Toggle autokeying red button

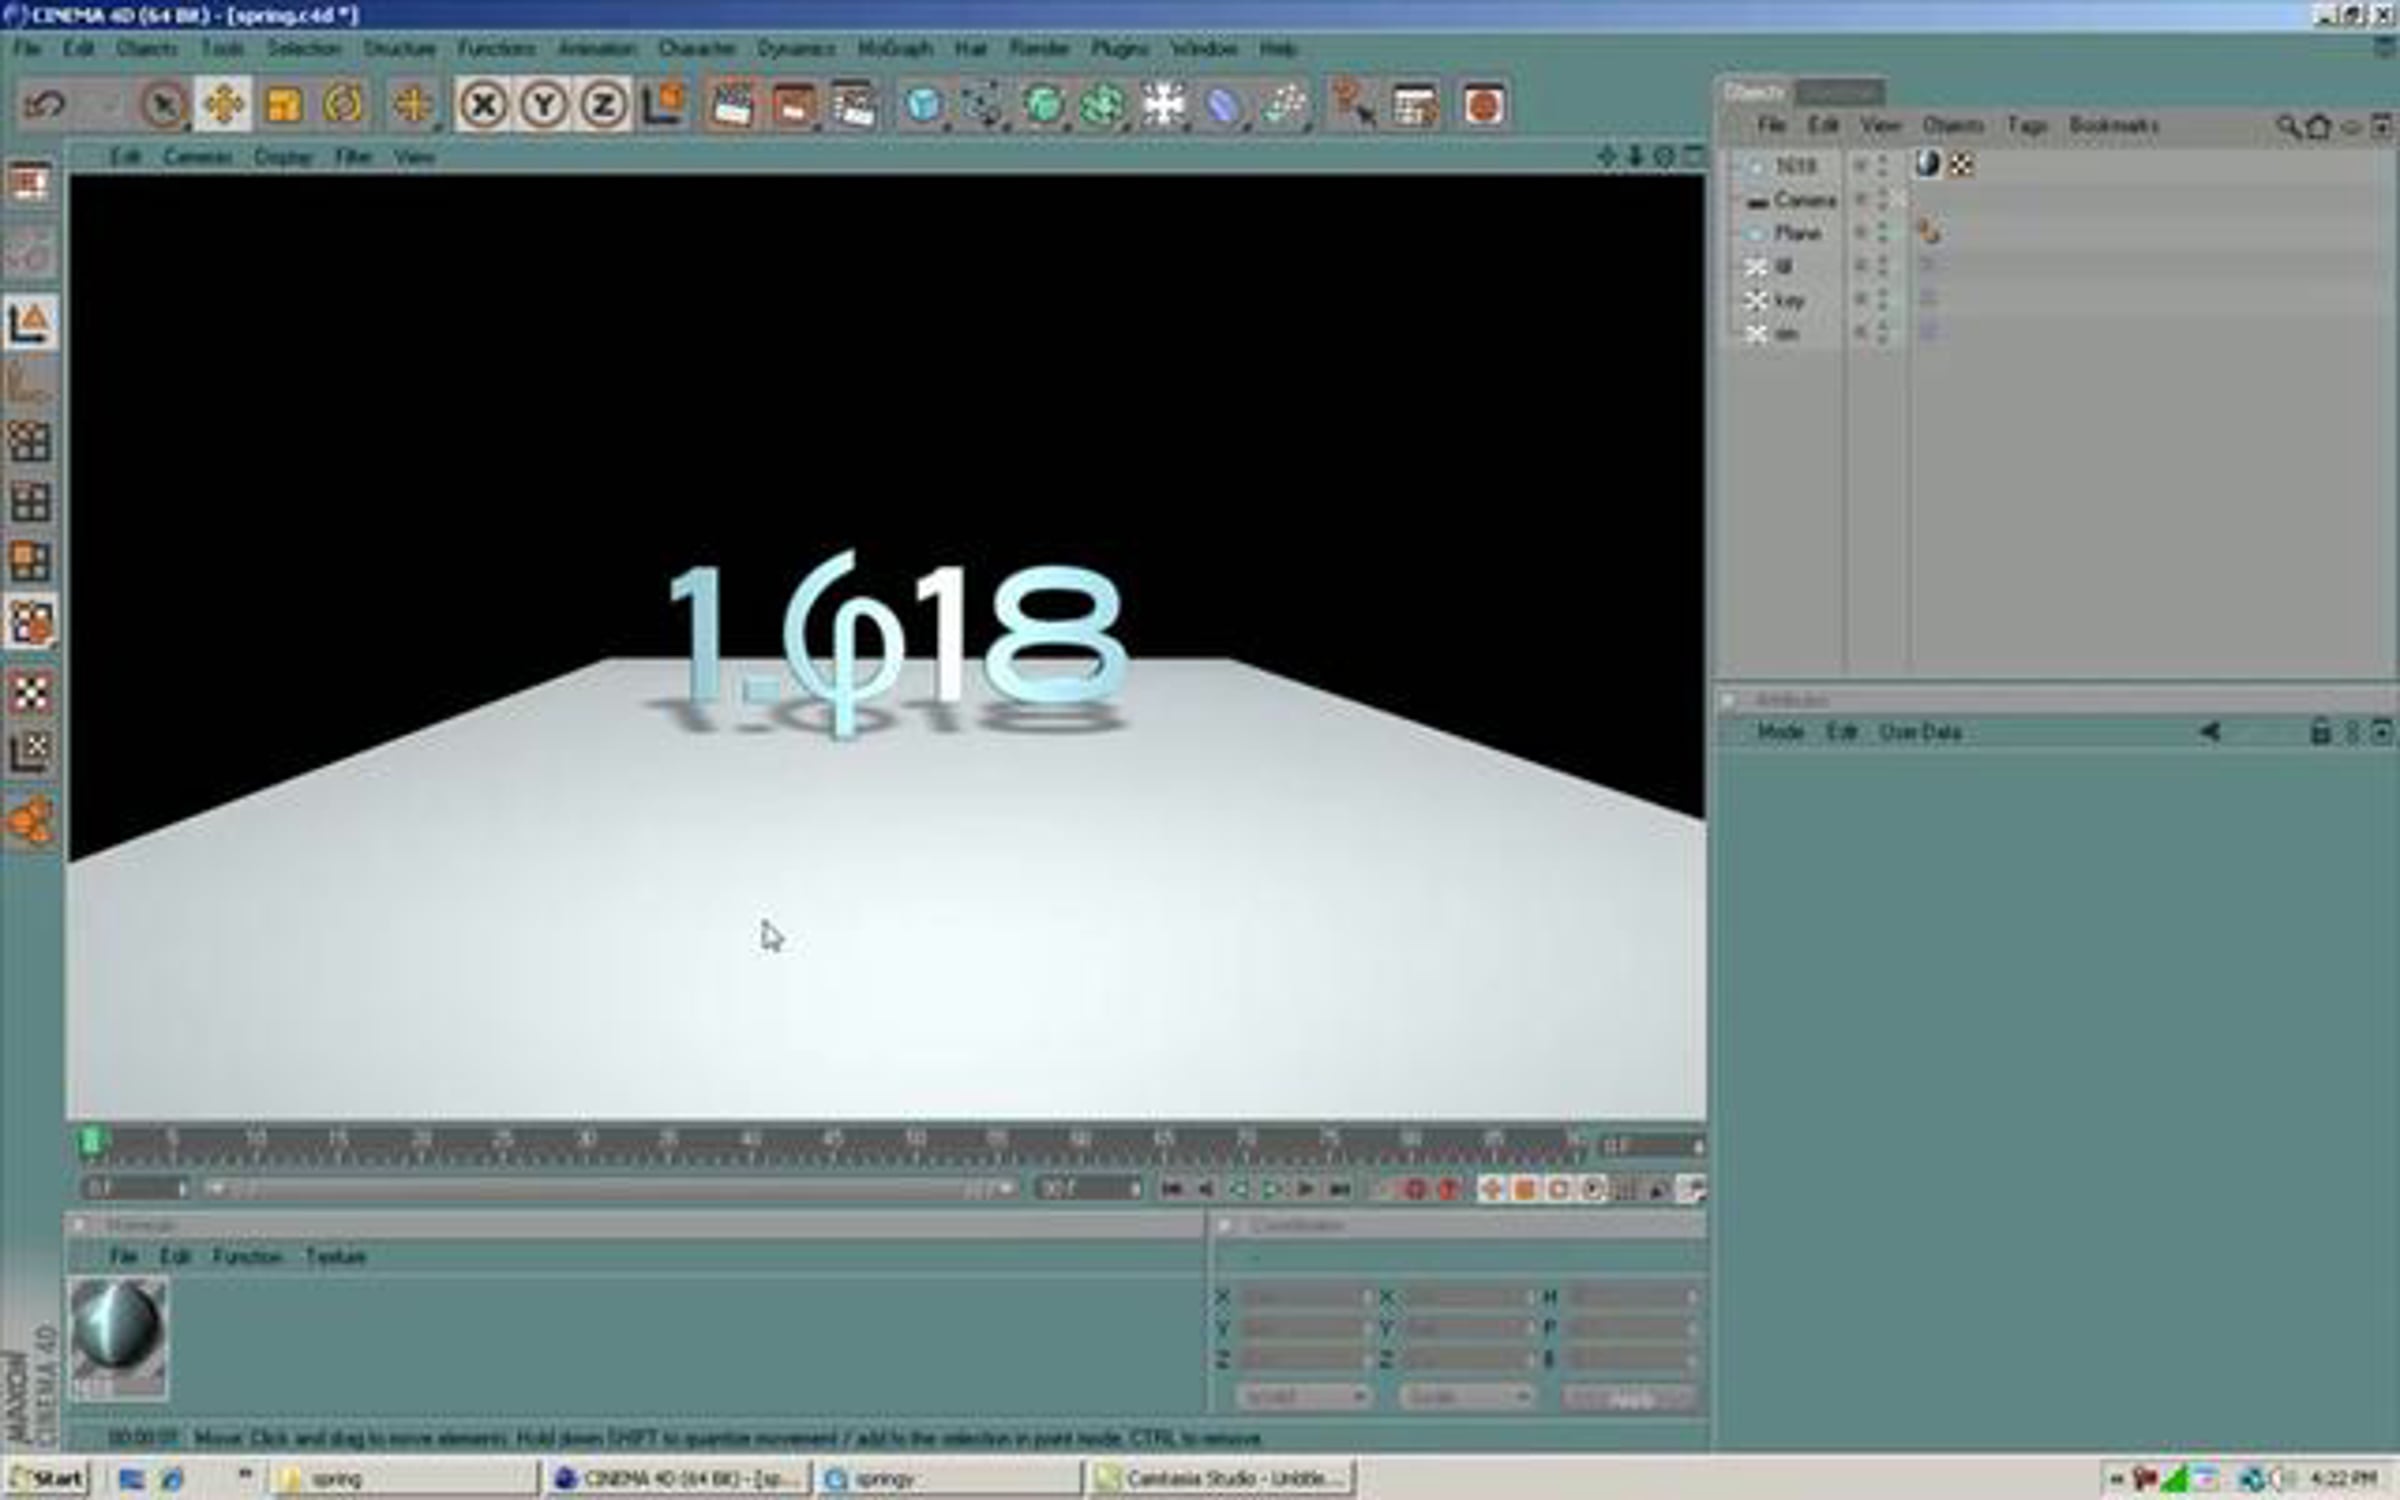[x=1448, y=1188]
